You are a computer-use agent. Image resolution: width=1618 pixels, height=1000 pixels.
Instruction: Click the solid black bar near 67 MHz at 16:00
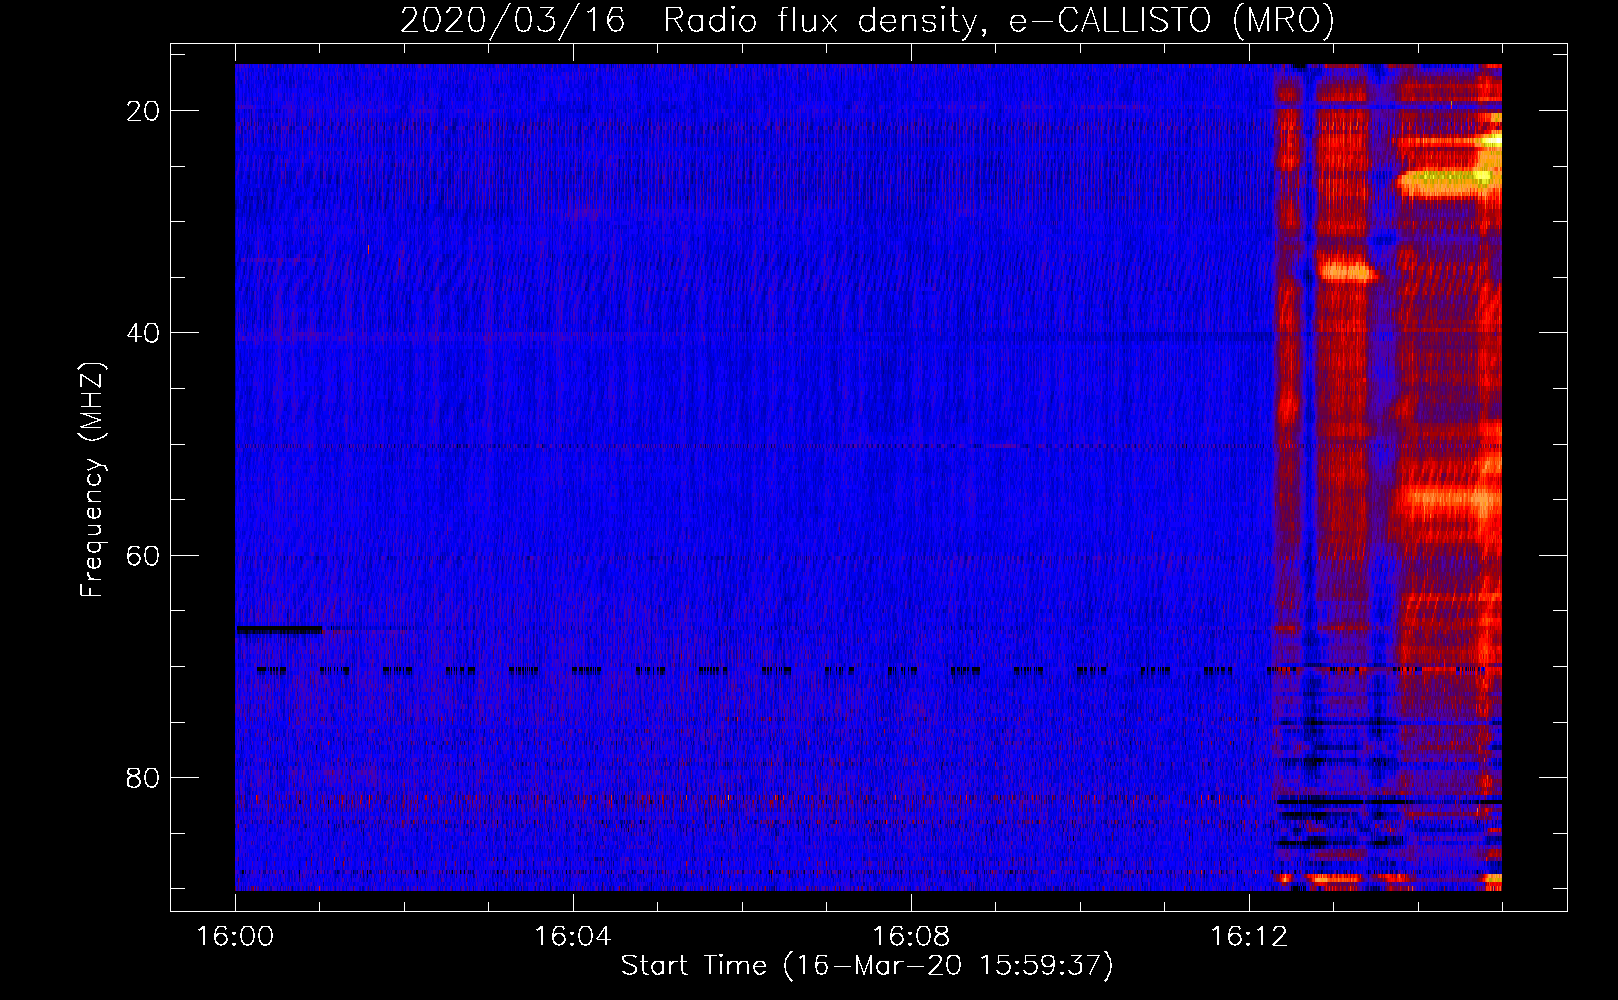coord(279,629)
